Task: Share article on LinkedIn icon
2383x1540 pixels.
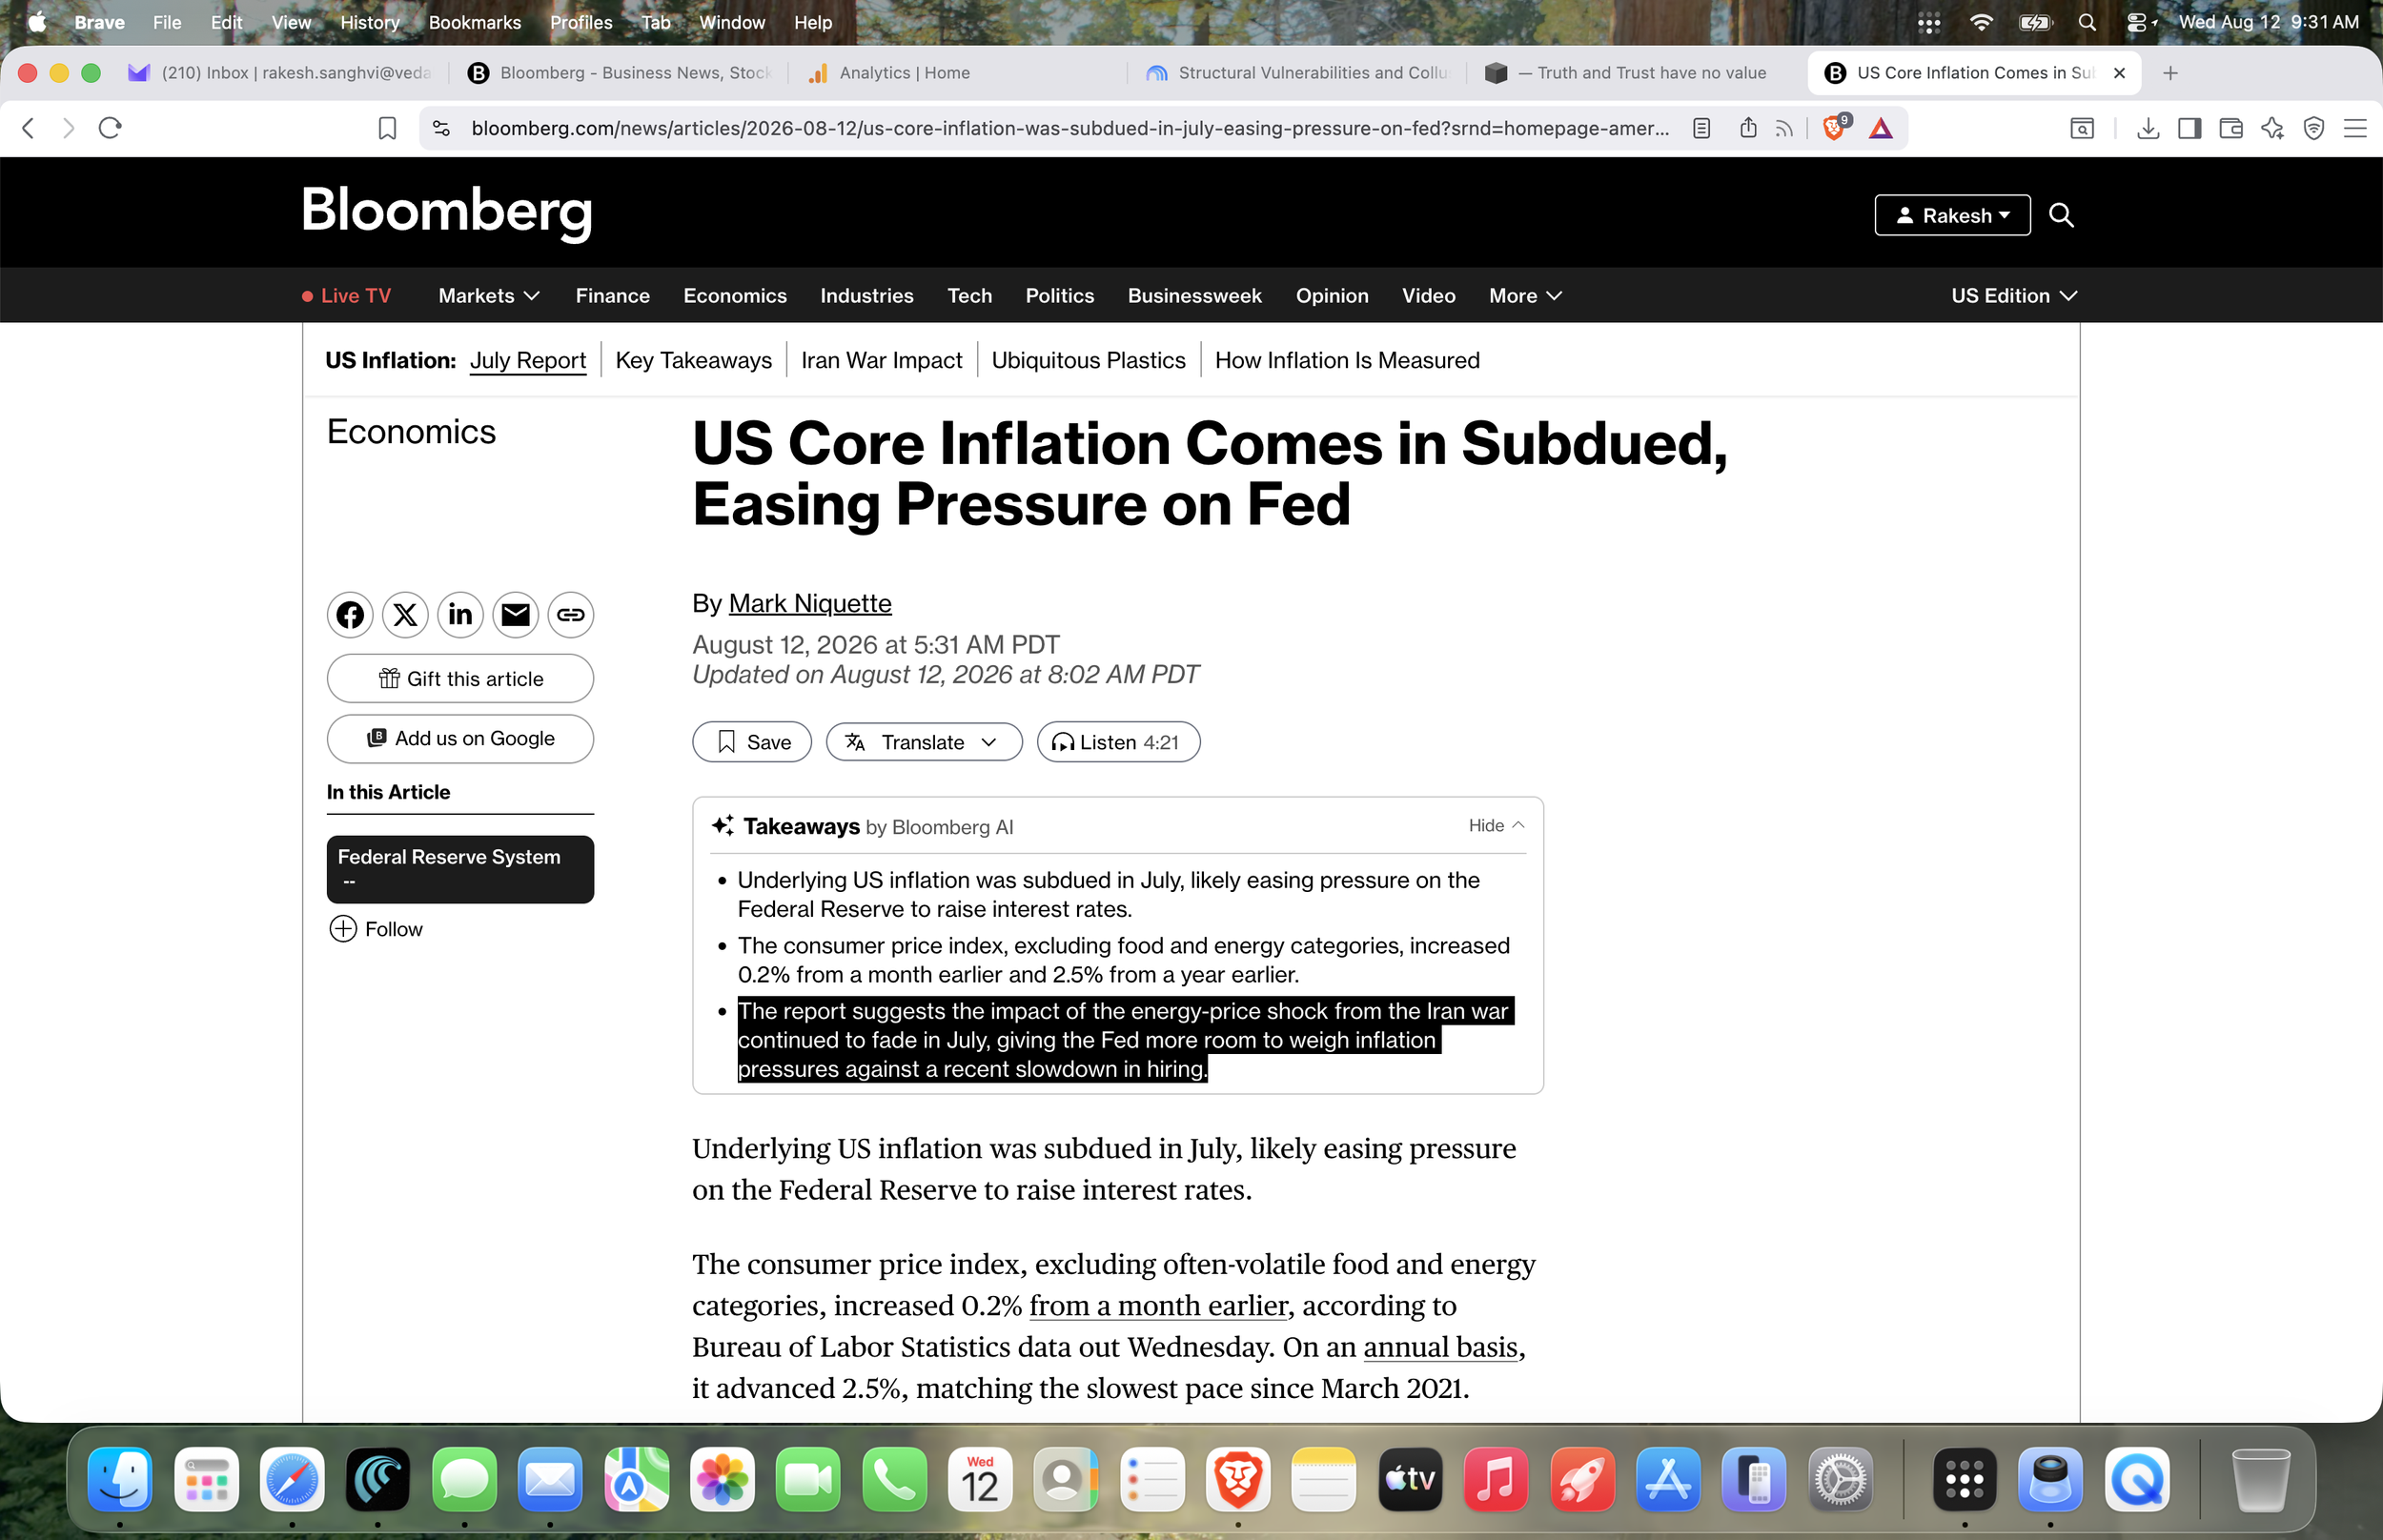Action: (x=460, y=614)
